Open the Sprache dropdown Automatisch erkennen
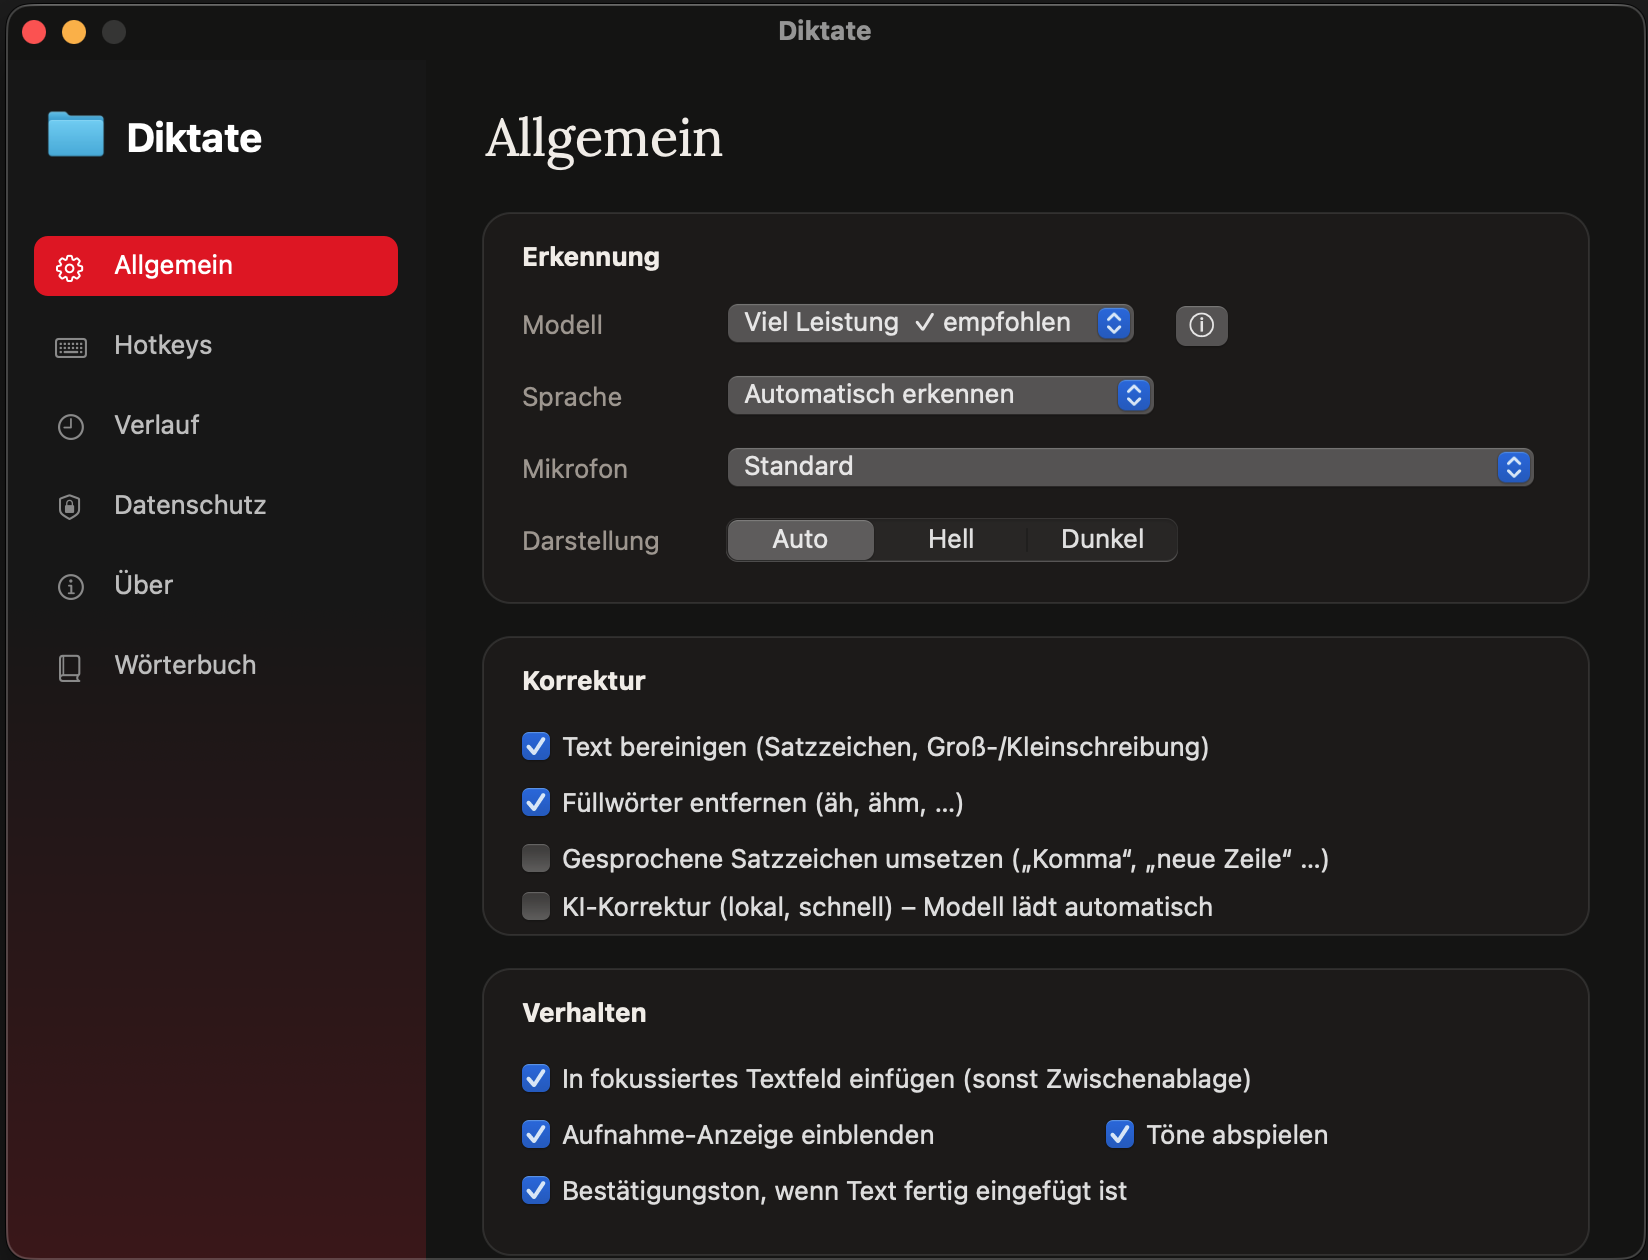 pos(940,395)
